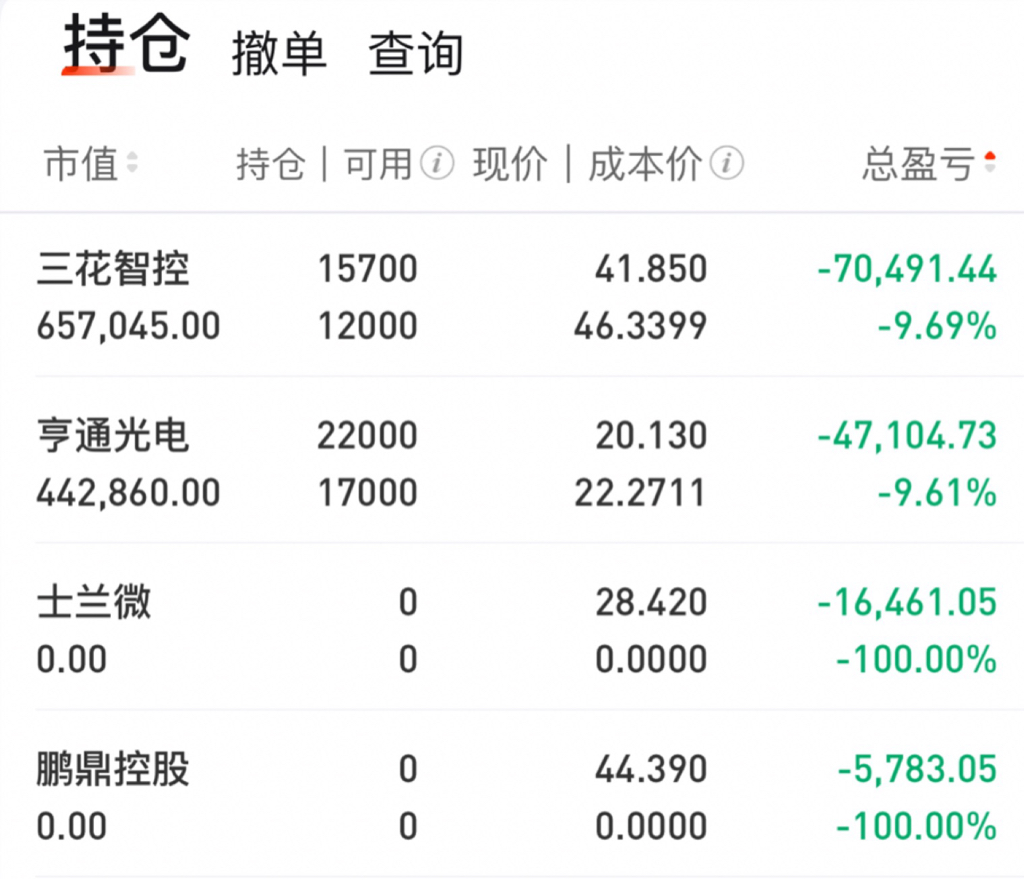Click the 现价 column header label

coord(510,164)
